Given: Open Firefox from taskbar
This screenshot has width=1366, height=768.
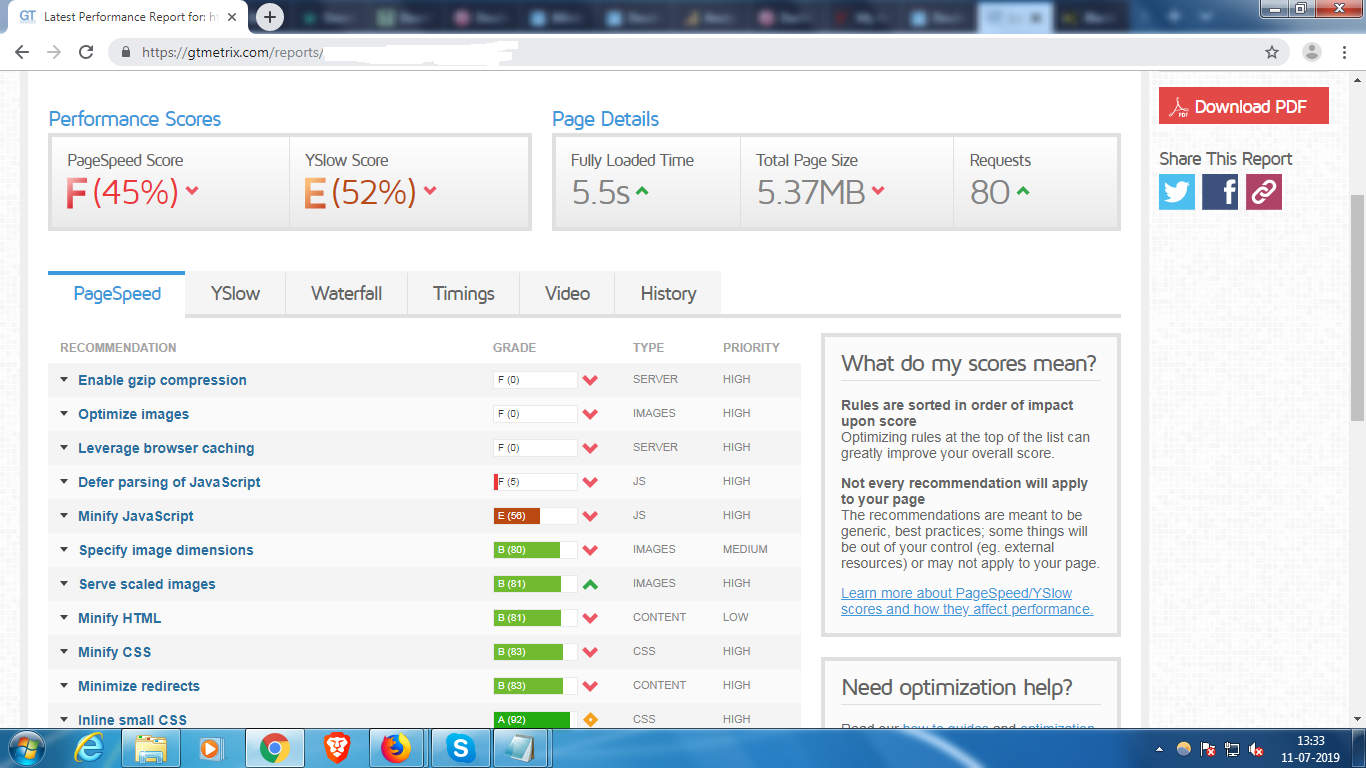Looking at the screenshot, I should click(397, 748).
